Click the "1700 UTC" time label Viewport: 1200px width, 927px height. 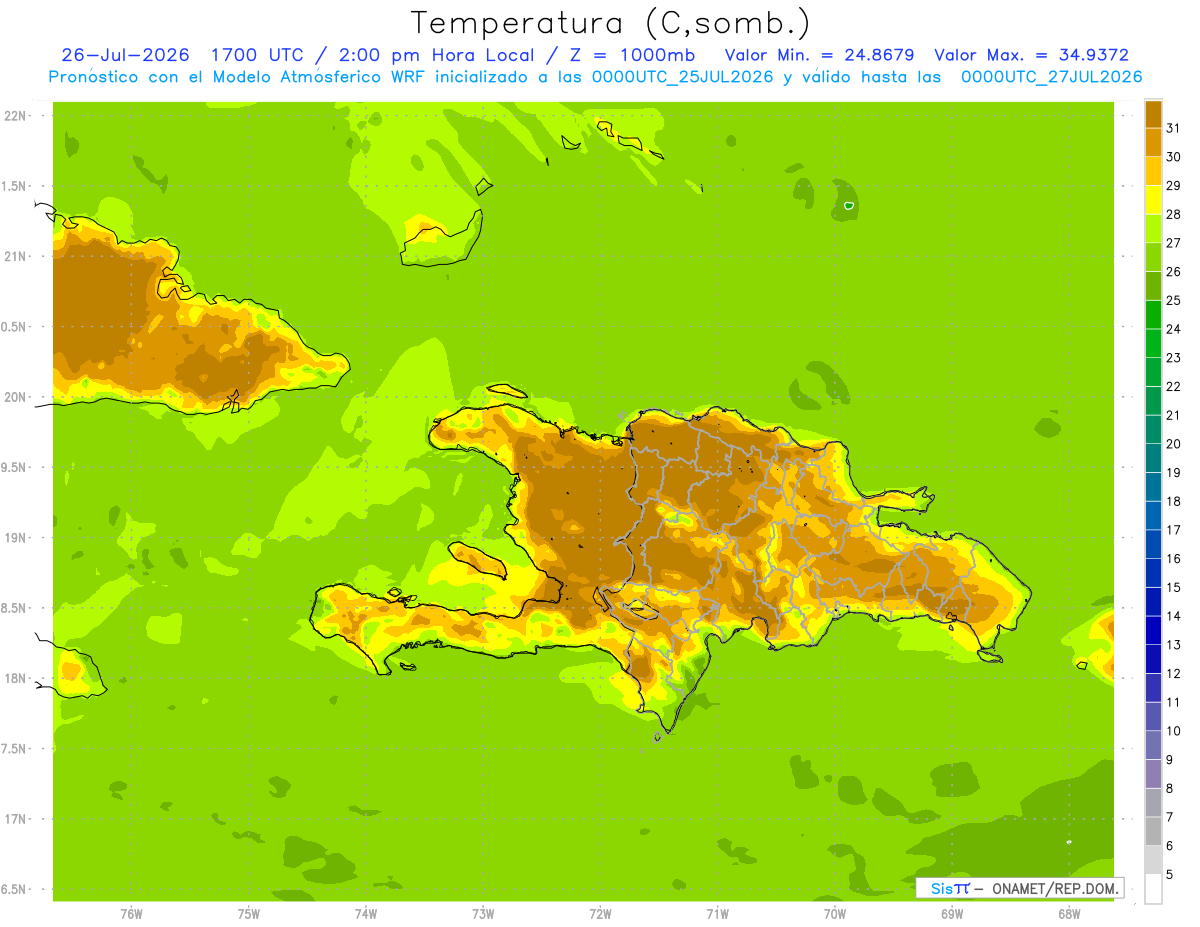[258, 55]
